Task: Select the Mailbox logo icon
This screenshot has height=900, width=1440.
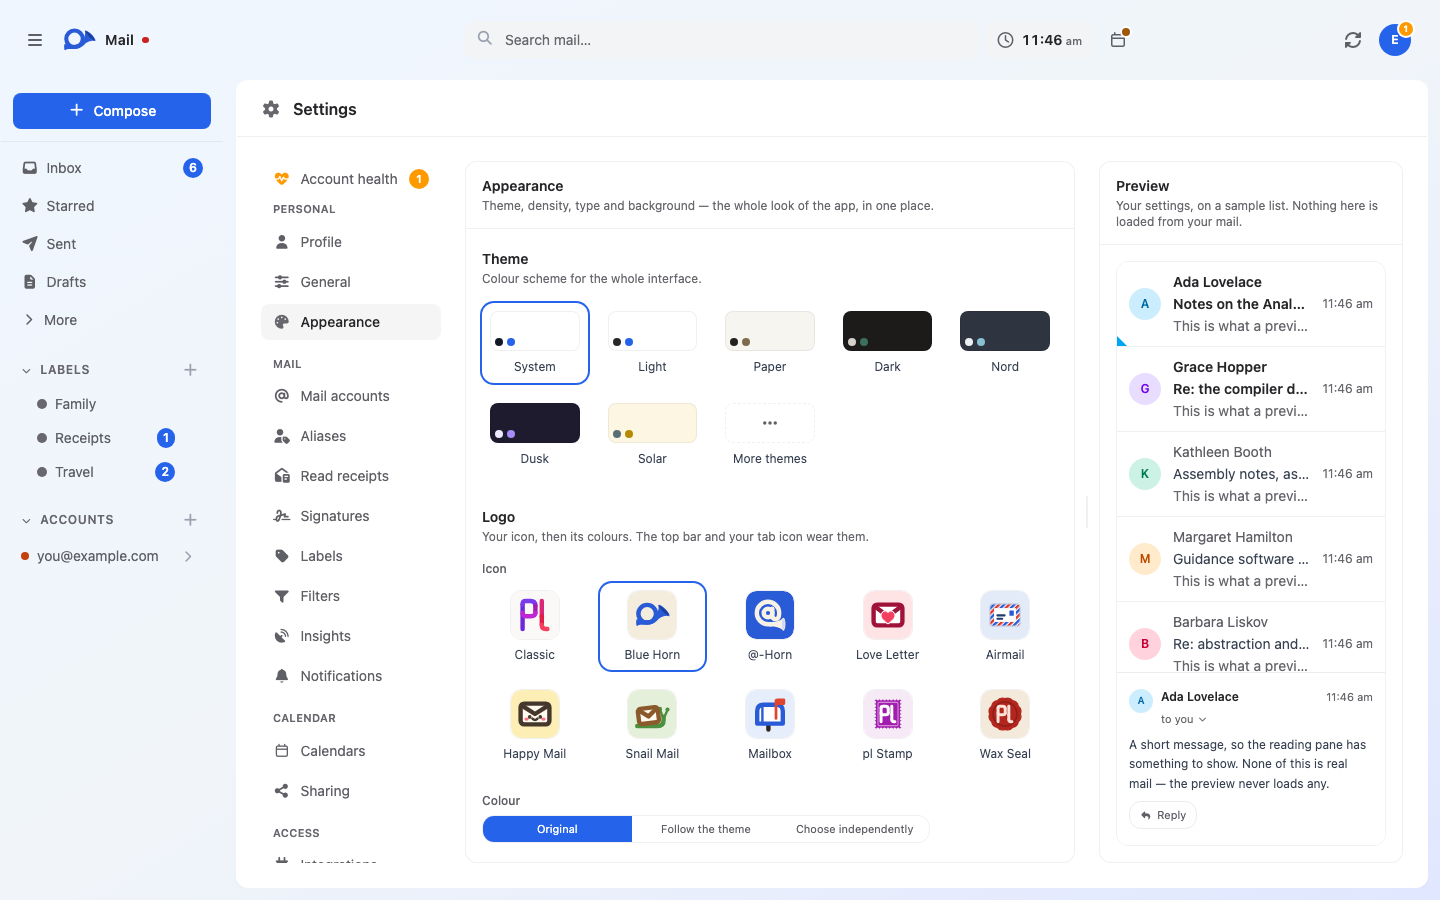Action: [770, 725]
